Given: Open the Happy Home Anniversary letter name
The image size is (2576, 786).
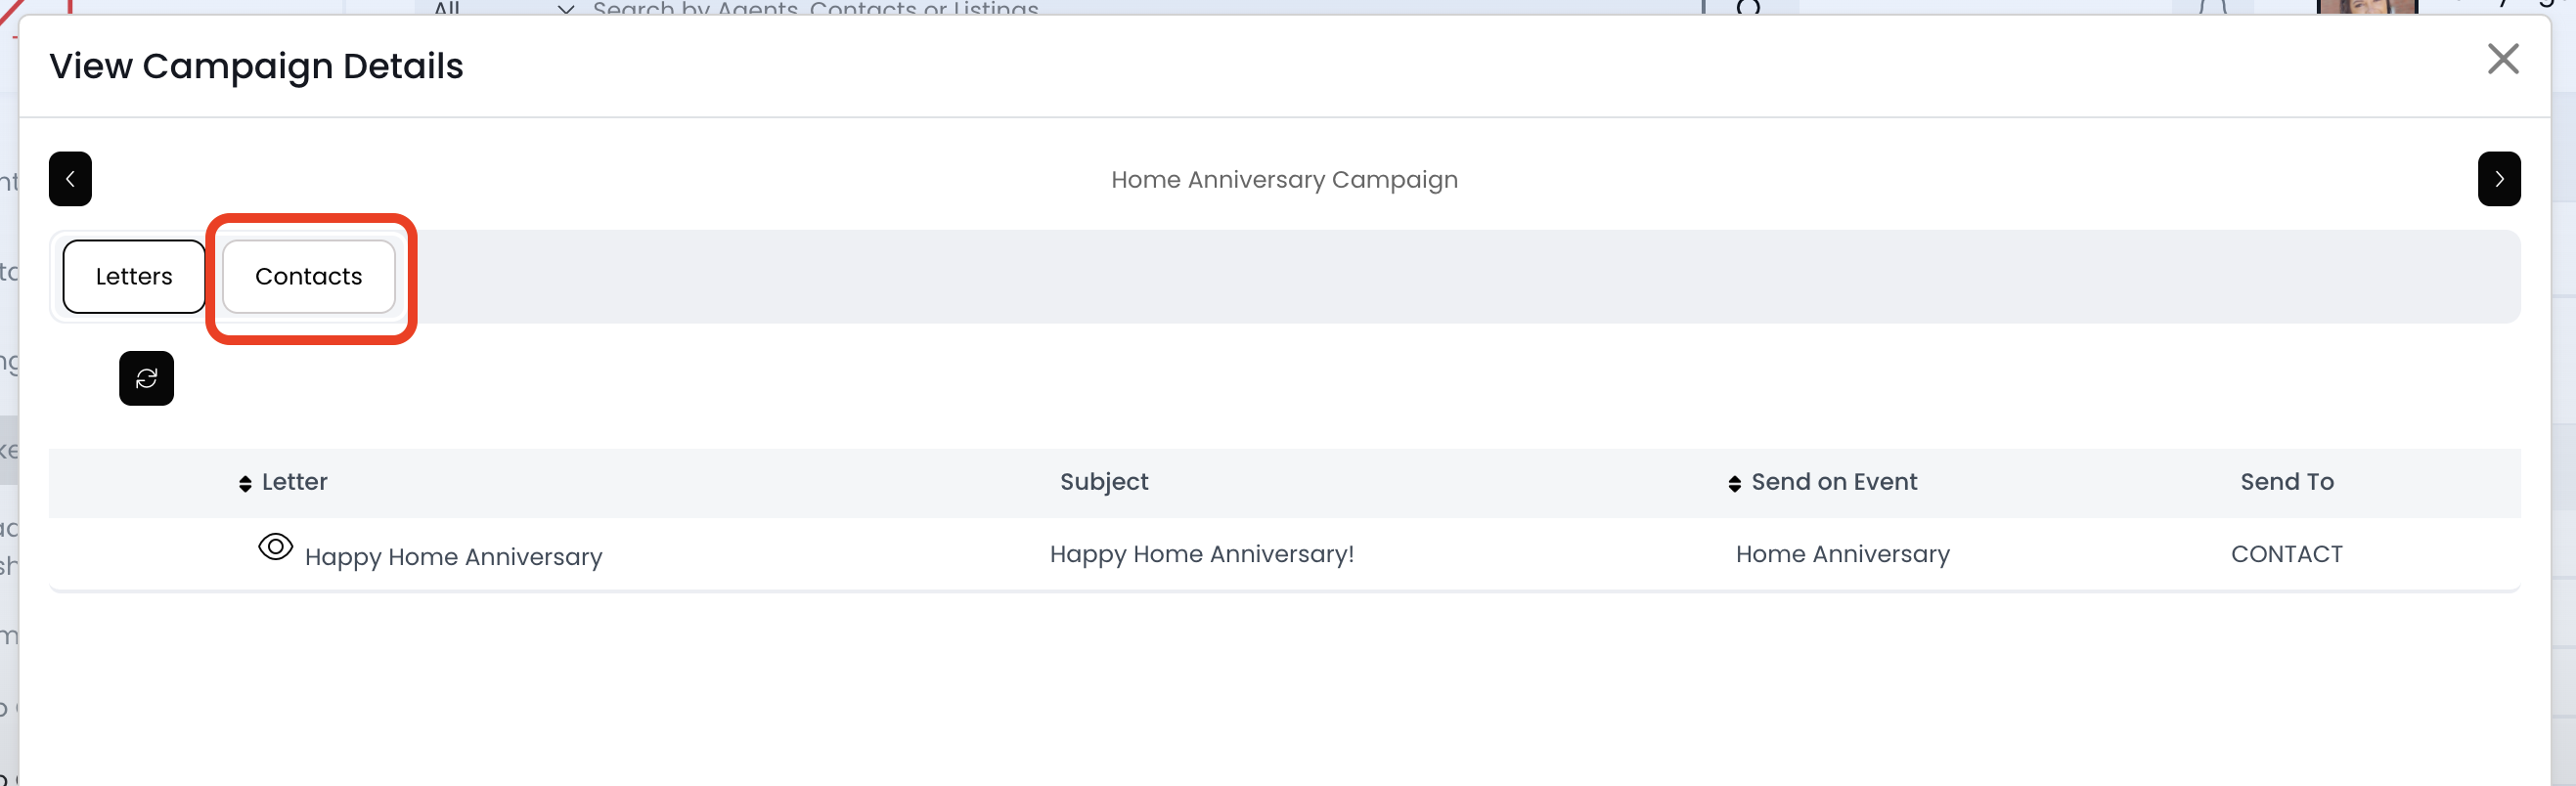Looking at the screenshot, I should coord(453,557).
